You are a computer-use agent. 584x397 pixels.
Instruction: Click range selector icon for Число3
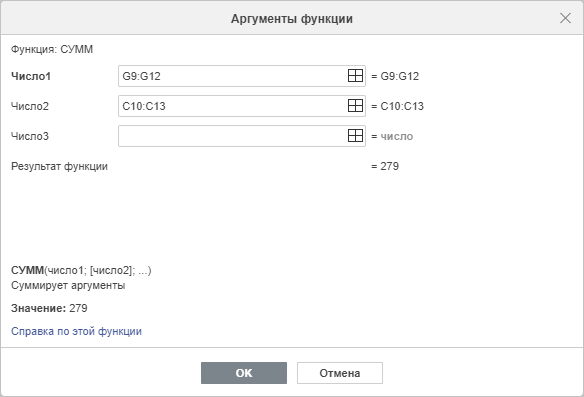[x=355, y=136]
